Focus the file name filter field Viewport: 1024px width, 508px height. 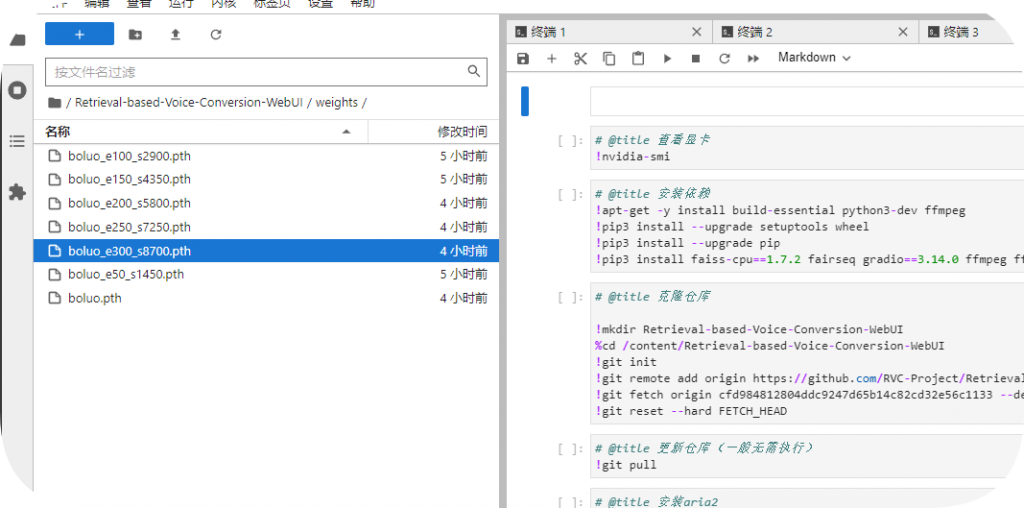coord(266,72)
